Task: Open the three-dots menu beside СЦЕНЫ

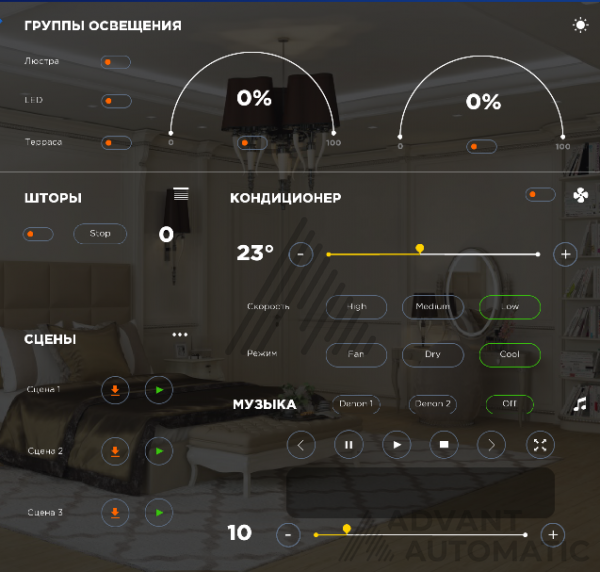Action: tap(180, 334)
